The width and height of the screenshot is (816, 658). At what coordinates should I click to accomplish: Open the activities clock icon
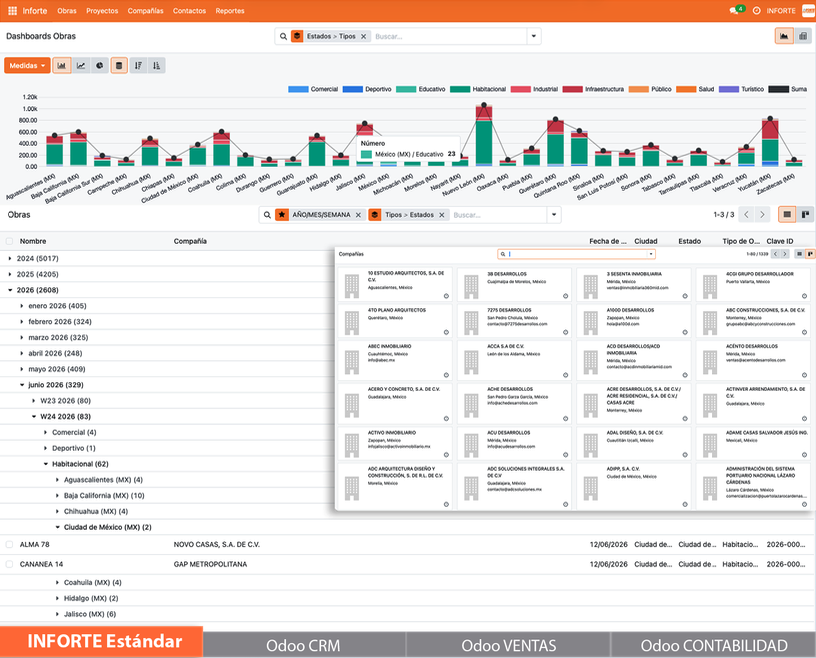click(x=757, y=10)
